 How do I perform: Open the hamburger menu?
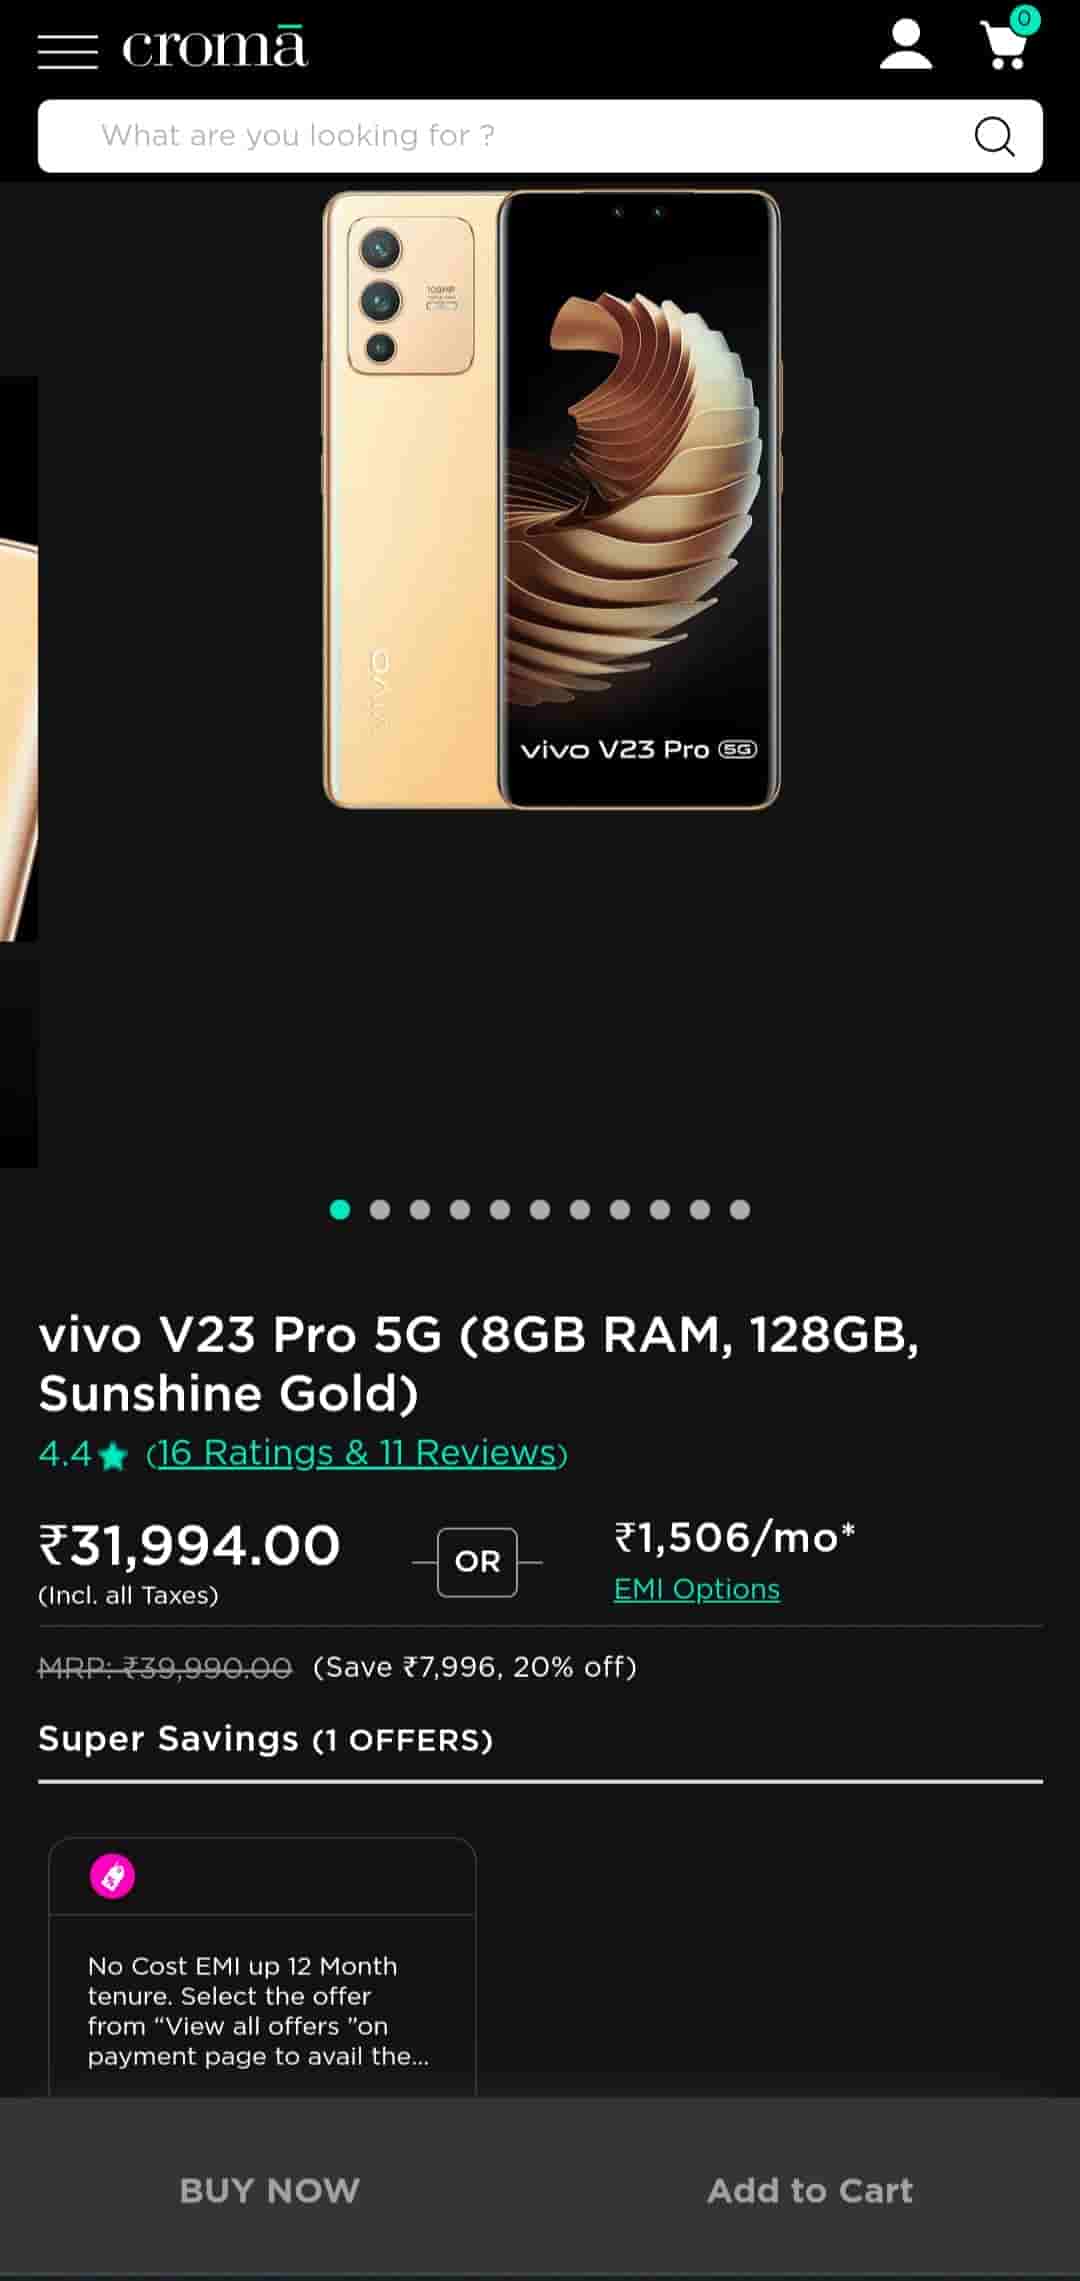pos(68,51)
